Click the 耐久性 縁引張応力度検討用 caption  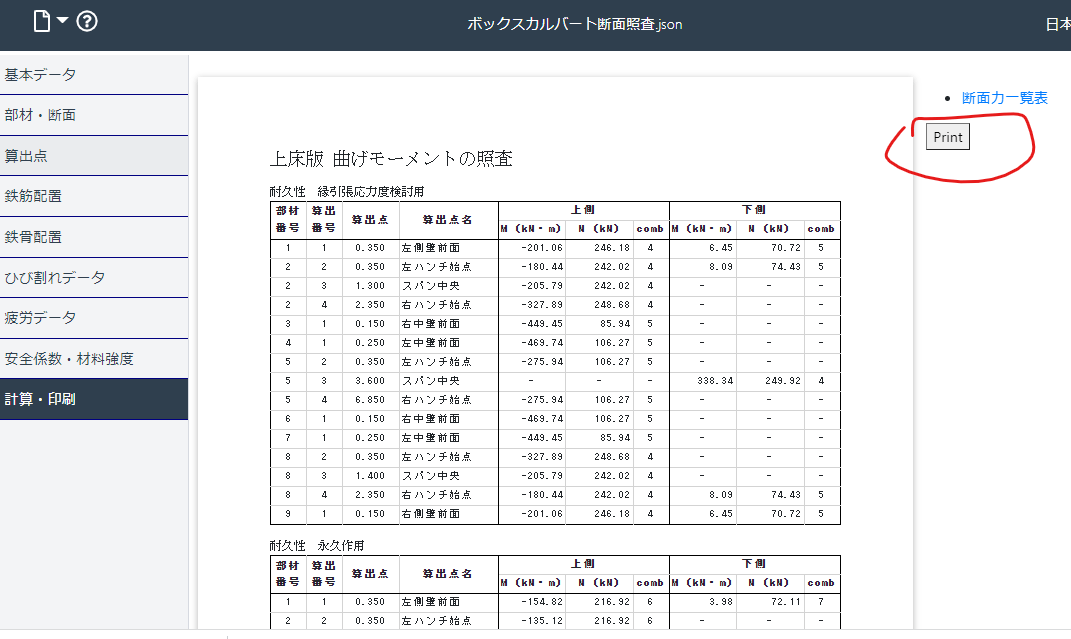347,191
